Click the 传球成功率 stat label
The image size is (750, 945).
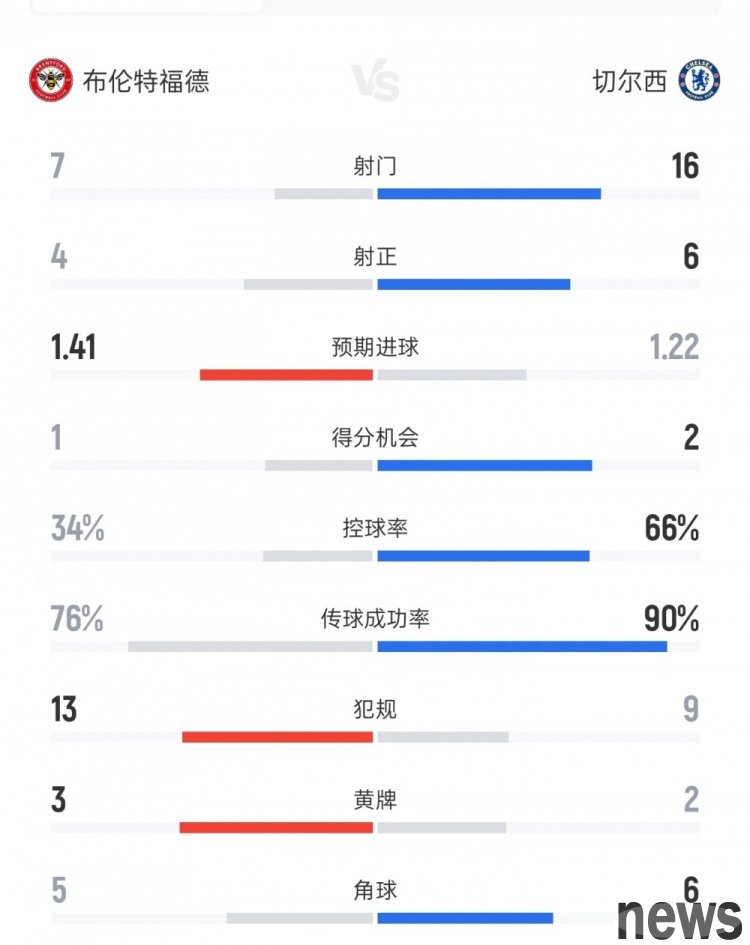(x=375, y=619)
